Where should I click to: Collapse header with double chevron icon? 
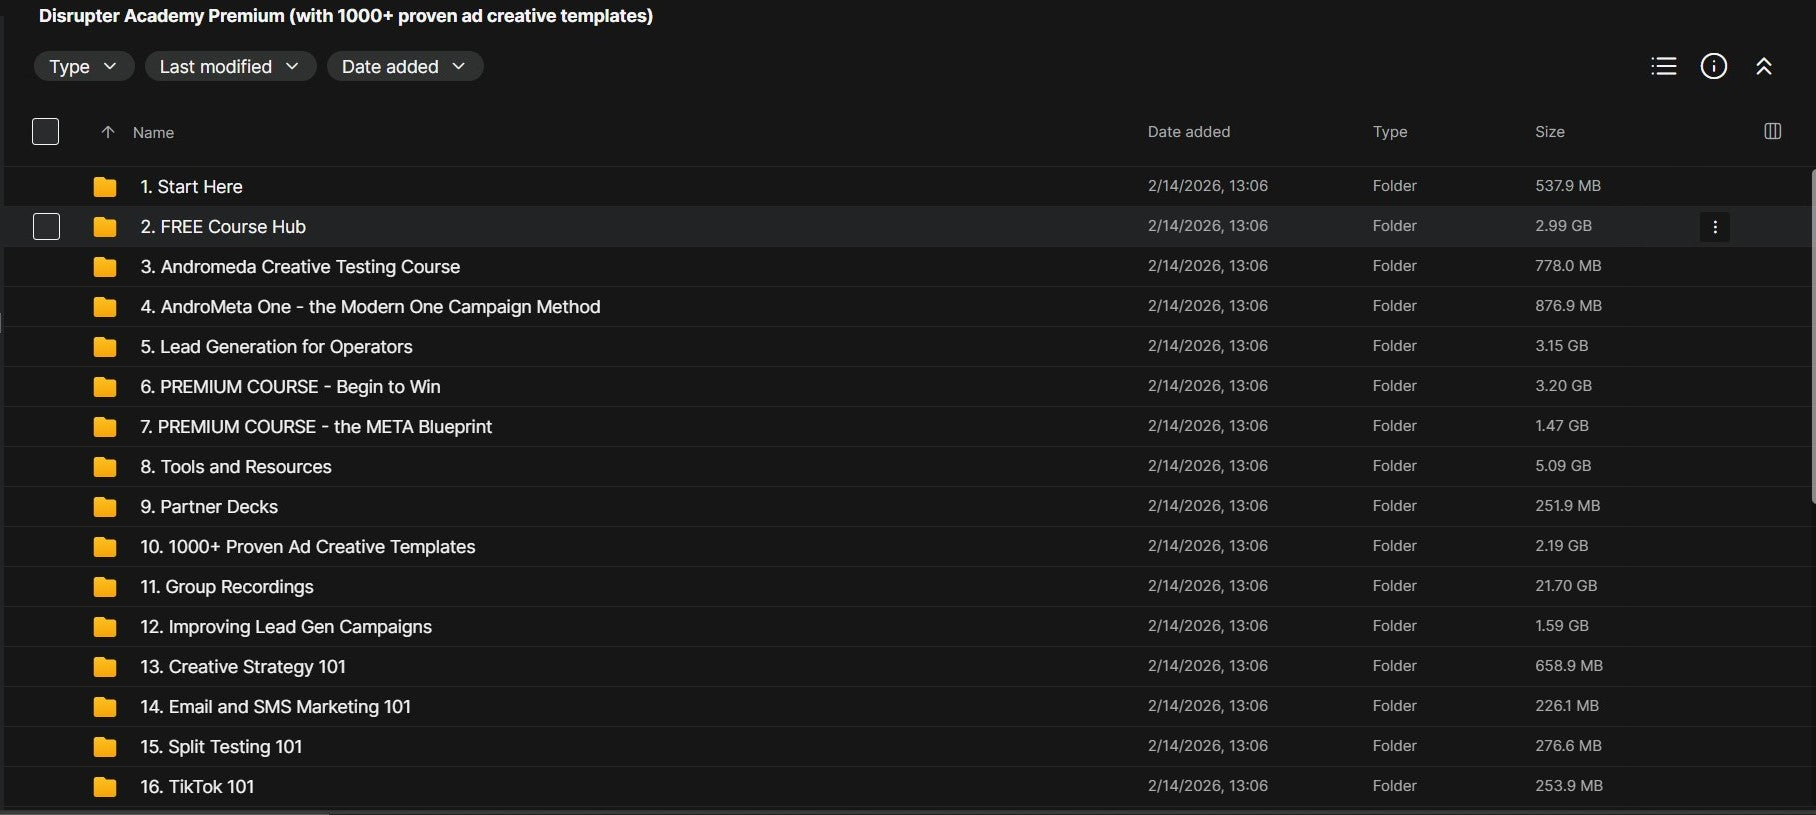tap(1764, 66)
